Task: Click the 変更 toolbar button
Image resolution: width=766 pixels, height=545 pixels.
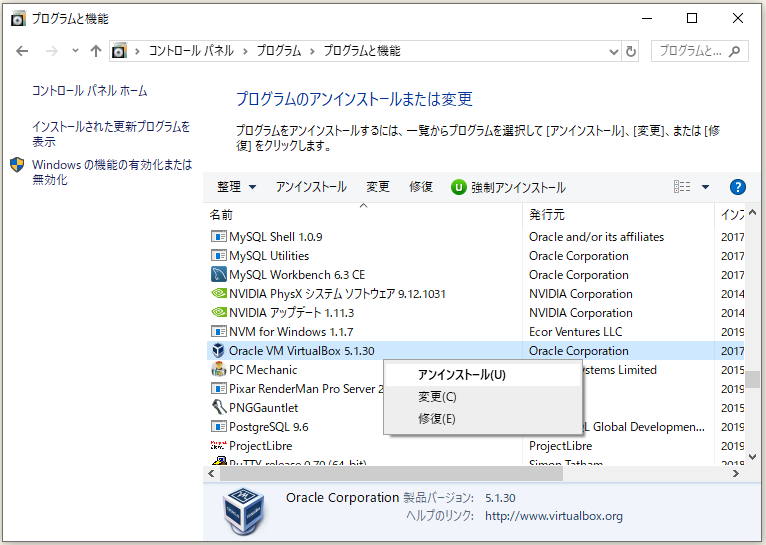Action: click(378, 187)
